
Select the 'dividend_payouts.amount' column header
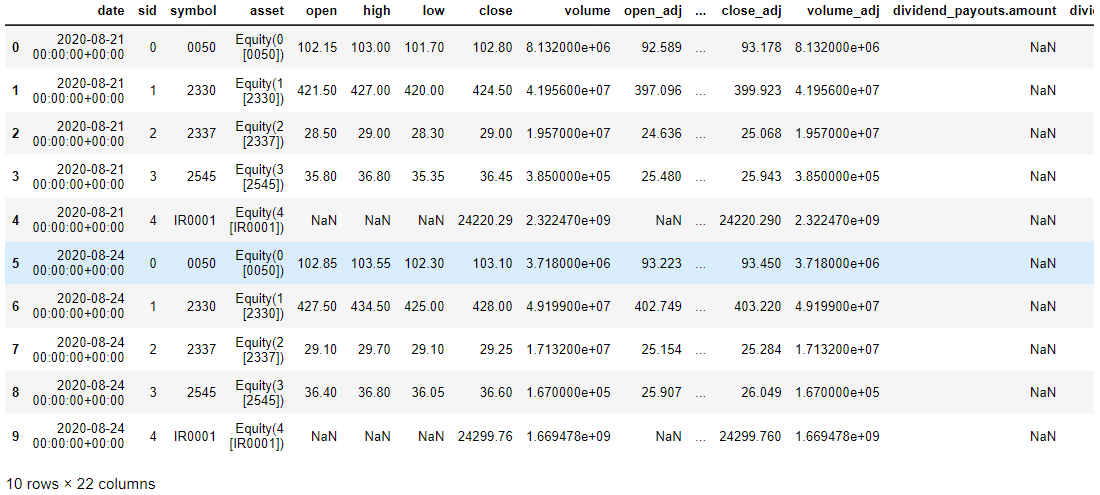point(974,11)
